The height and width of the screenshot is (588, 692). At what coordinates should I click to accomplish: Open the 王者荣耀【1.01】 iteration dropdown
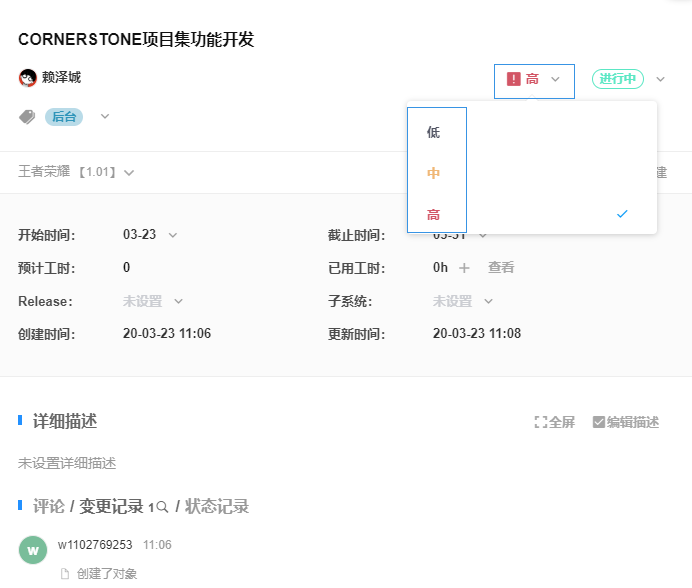pyautogui.click(x=76, y=172)
